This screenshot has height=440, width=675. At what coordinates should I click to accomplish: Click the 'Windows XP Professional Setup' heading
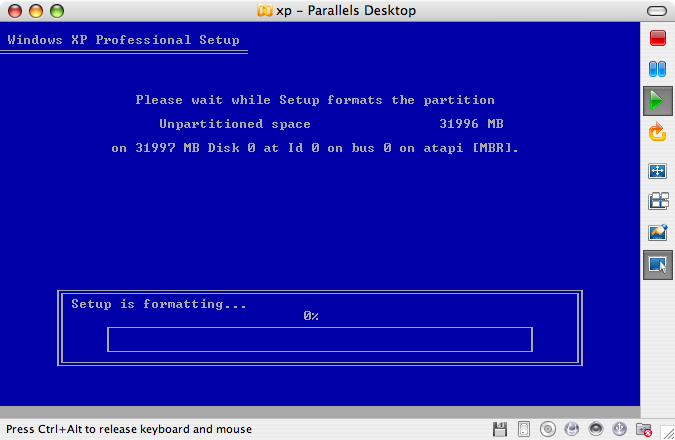[x=124, y=40]
